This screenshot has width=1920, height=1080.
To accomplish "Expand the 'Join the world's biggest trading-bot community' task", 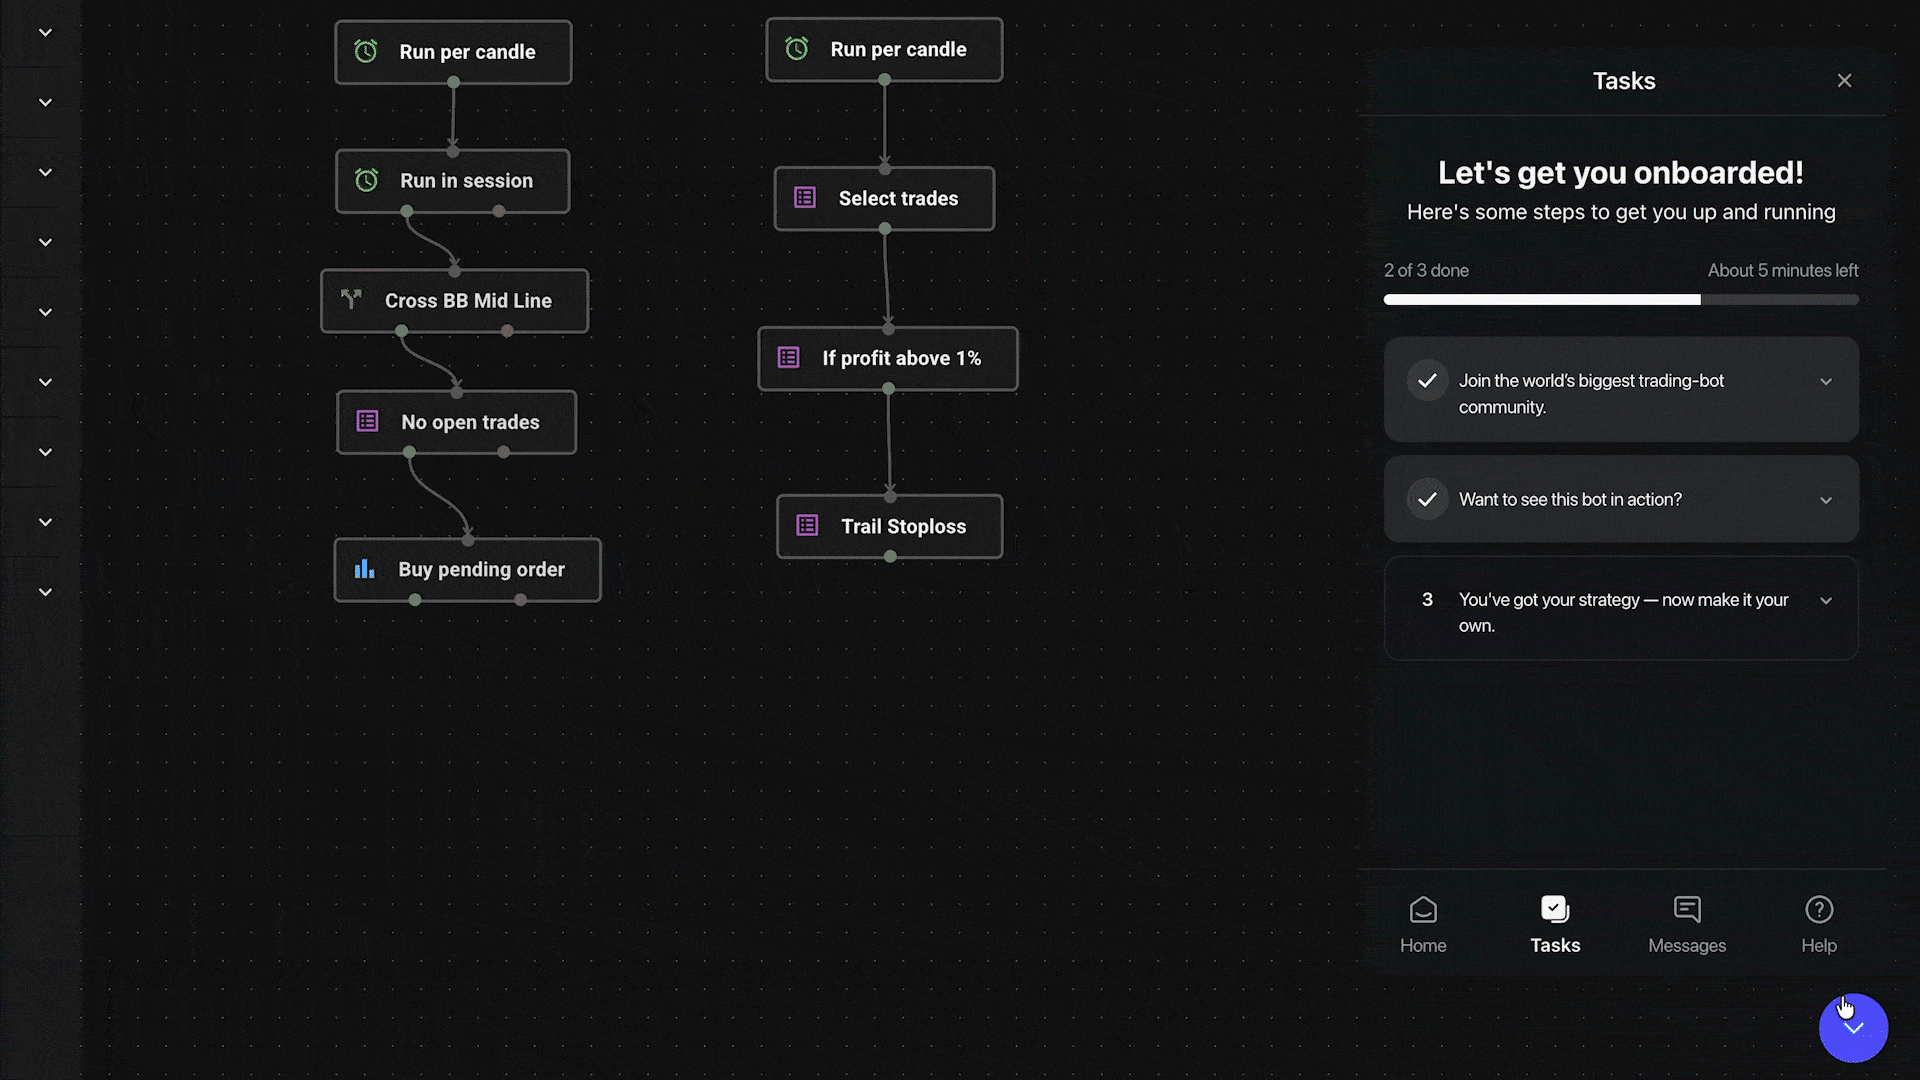I will [x=1826, y=382].
